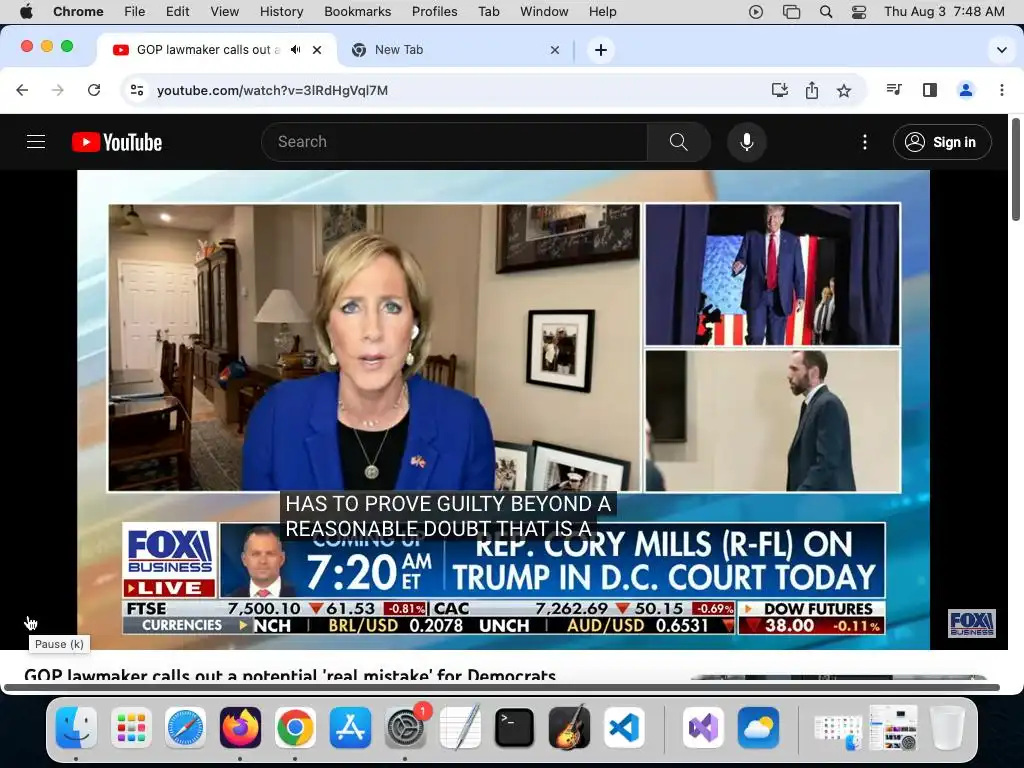The width and height of the screenshot is (1024, 768).
Task: Bookmark this tab with star icon
Action: pos(844,90)
